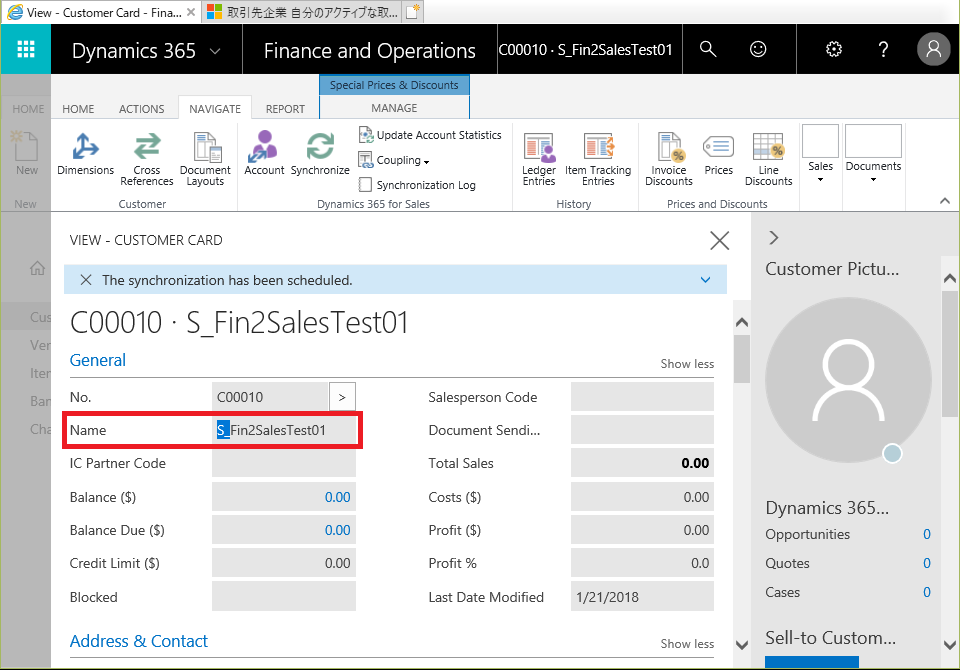Open the Documents ribbon dropdown
Viewport: 960px width, 670px height.
coord(873,154)
